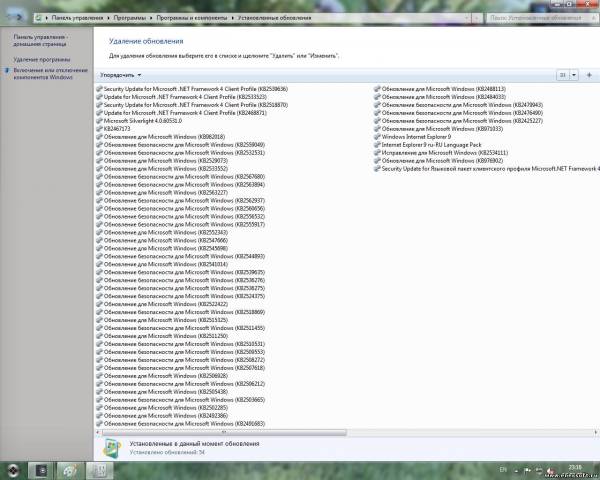Open the volume tray icon
This screenshot has height=480, width=600.
tap(550, 470)
